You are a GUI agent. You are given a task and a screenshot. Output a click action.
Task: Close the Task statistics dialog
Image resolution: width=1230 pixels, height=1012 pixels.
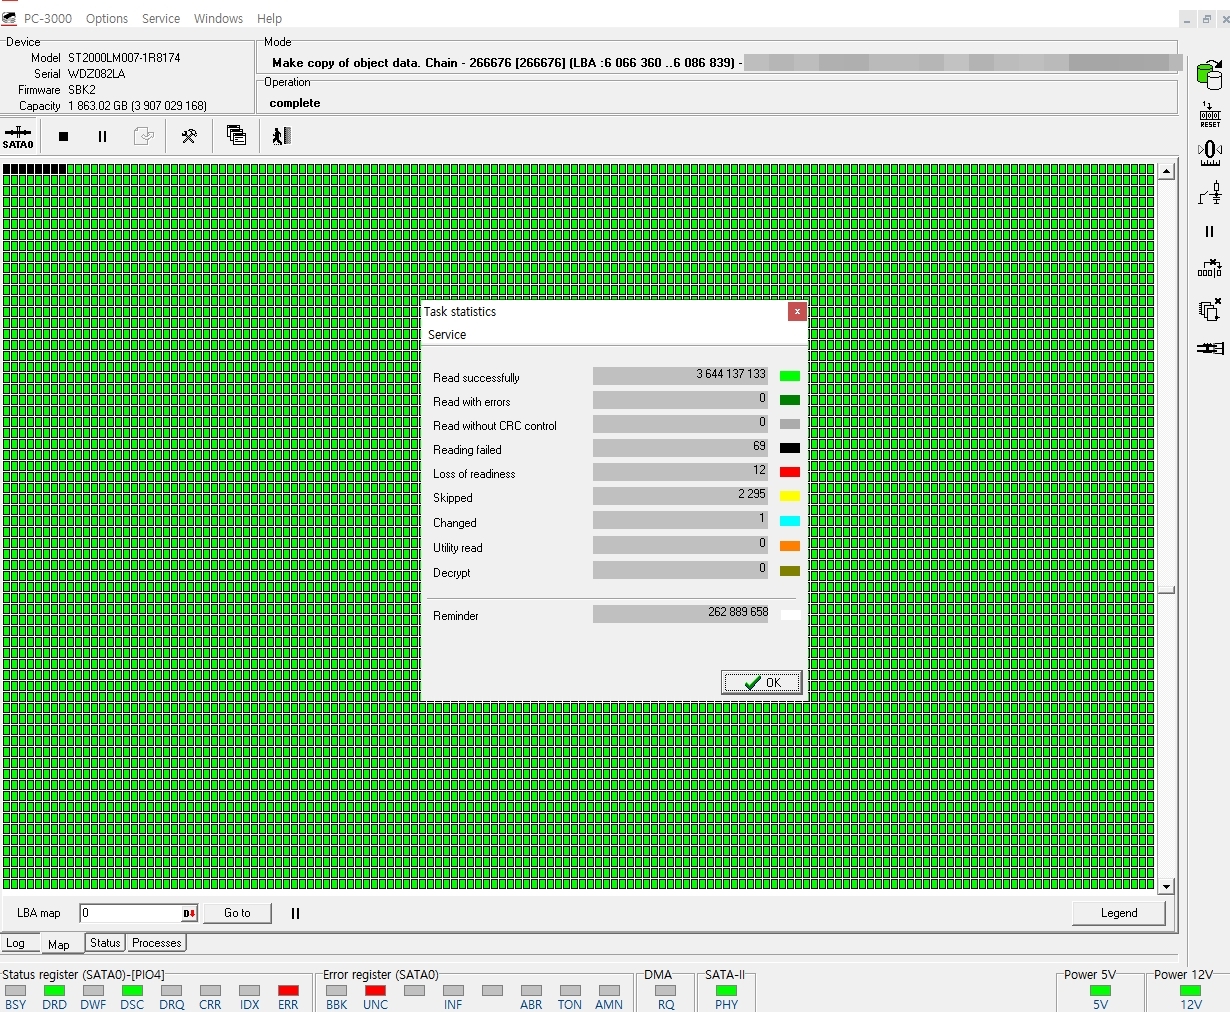coord(797,312)
